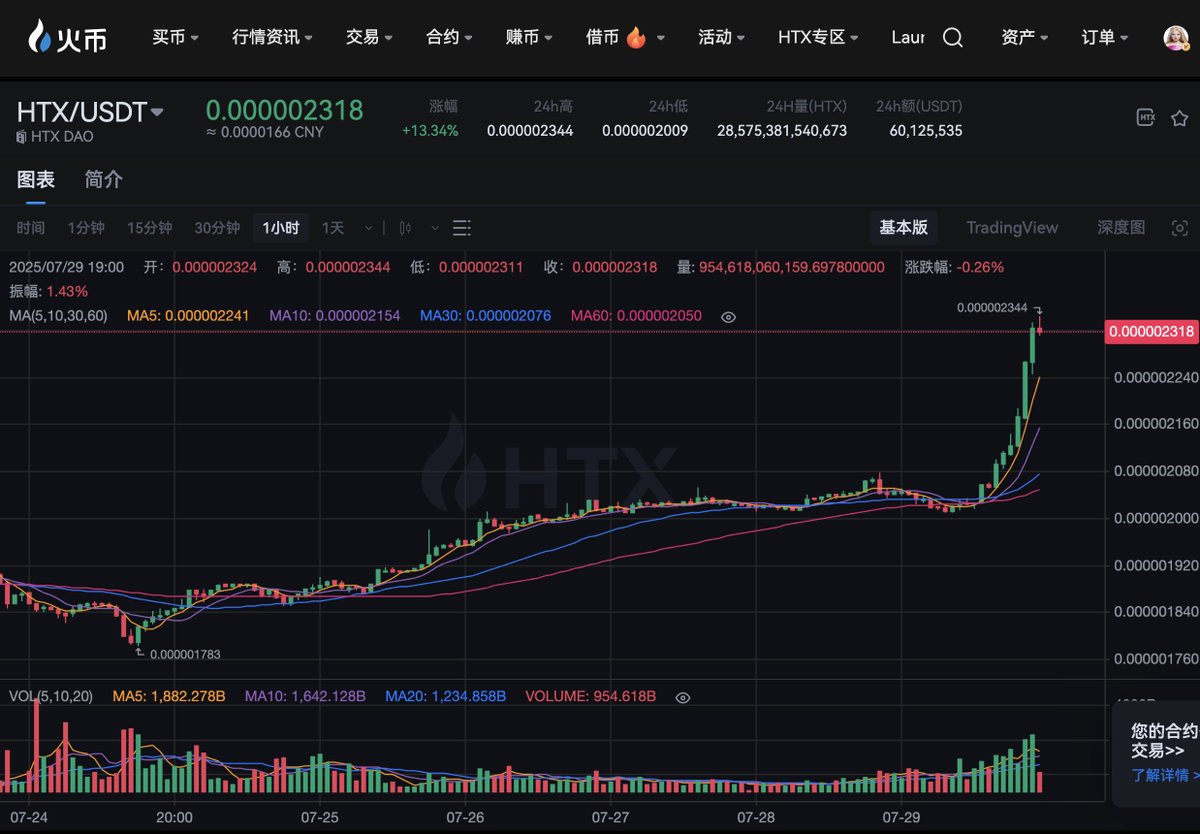The width and height of the screenshot is (1200, 834).
Task: Expand the 买币 dropdown menu
Action: tap(175, 37)
